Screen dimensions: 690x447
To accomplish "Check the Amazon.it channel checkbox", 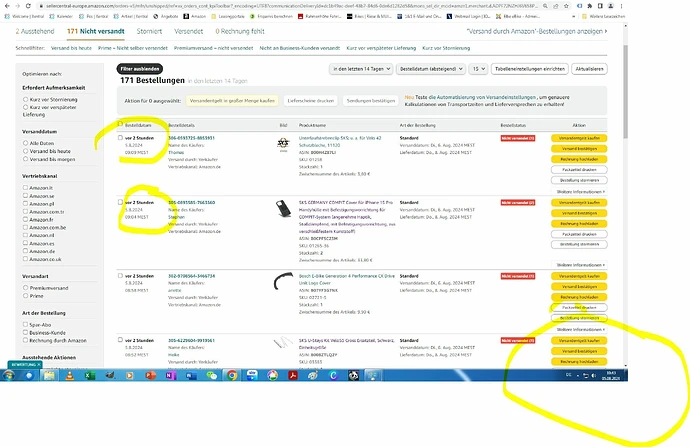I will click(26, 187).
